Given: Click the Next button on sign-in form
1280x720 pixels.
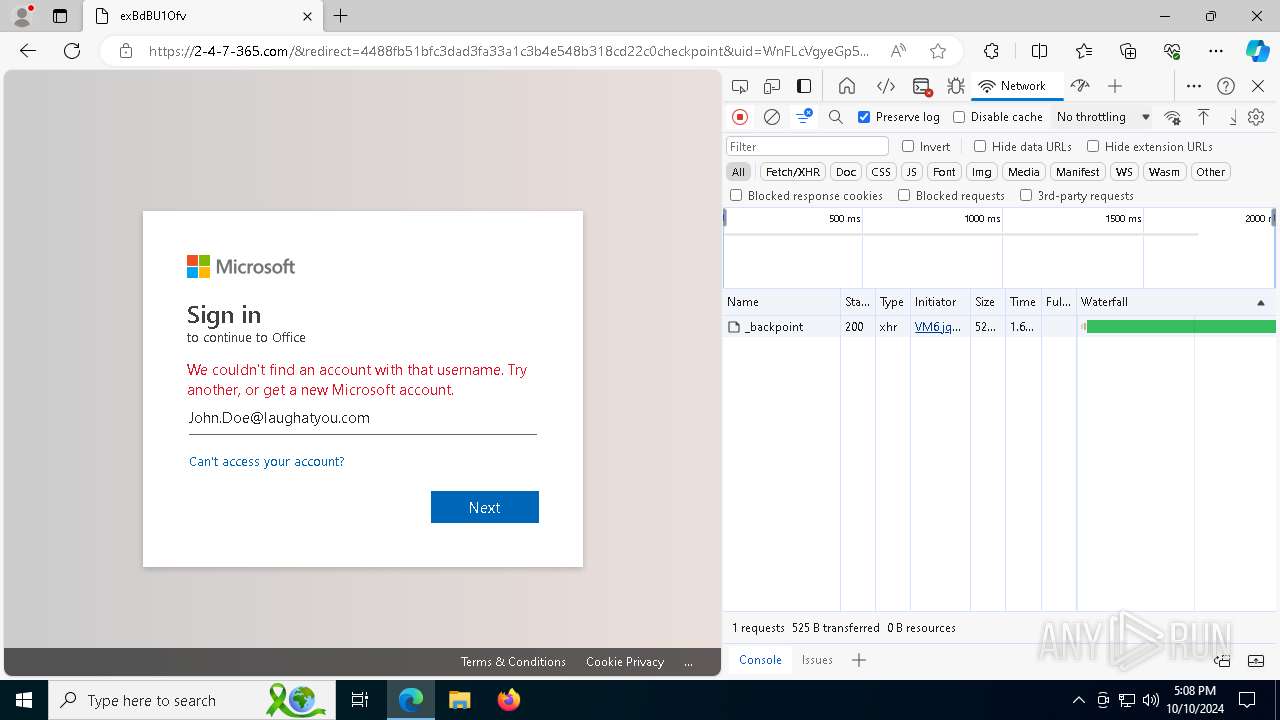Looking at the screenshot, I should point(485,507).
